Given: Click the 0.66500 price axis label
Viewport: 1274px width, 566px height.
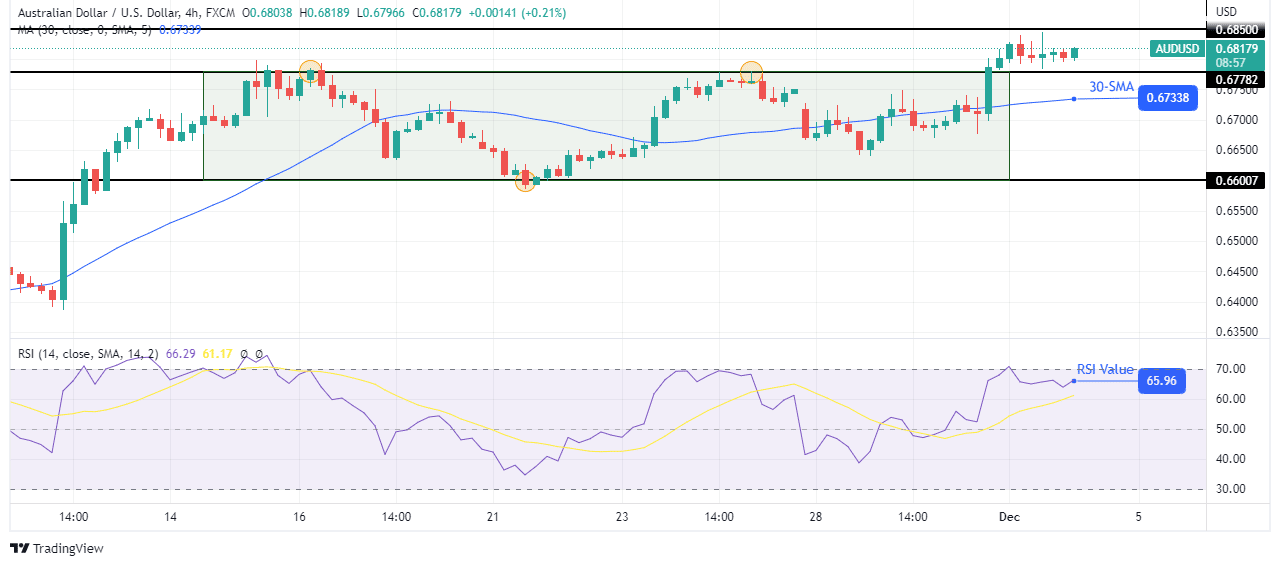Looking at the screenshot, I should point(1235,150).
